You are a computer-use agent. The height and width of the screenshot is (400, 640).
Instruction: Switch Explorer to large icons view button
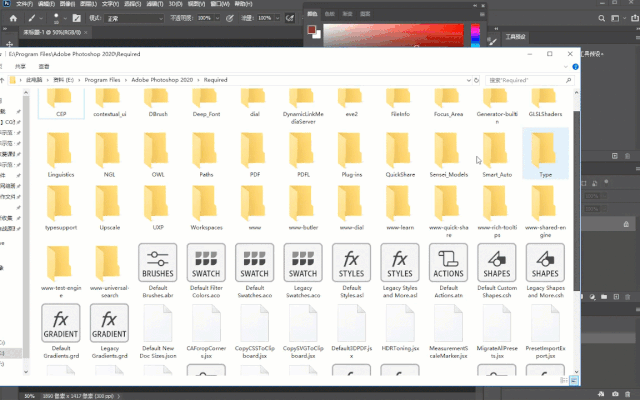click(x=574, y=380)
